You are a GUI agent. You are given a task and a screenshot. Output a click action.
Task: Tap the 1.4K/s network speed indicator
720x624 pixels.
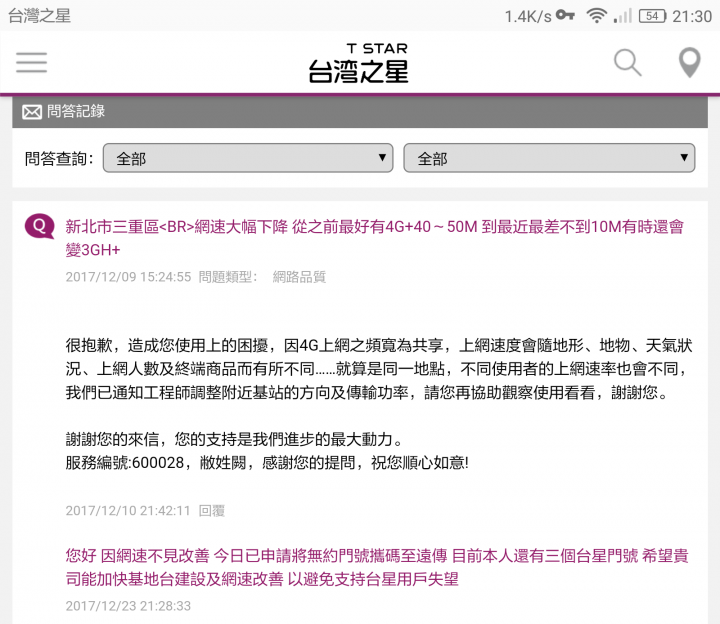[528, 17]
